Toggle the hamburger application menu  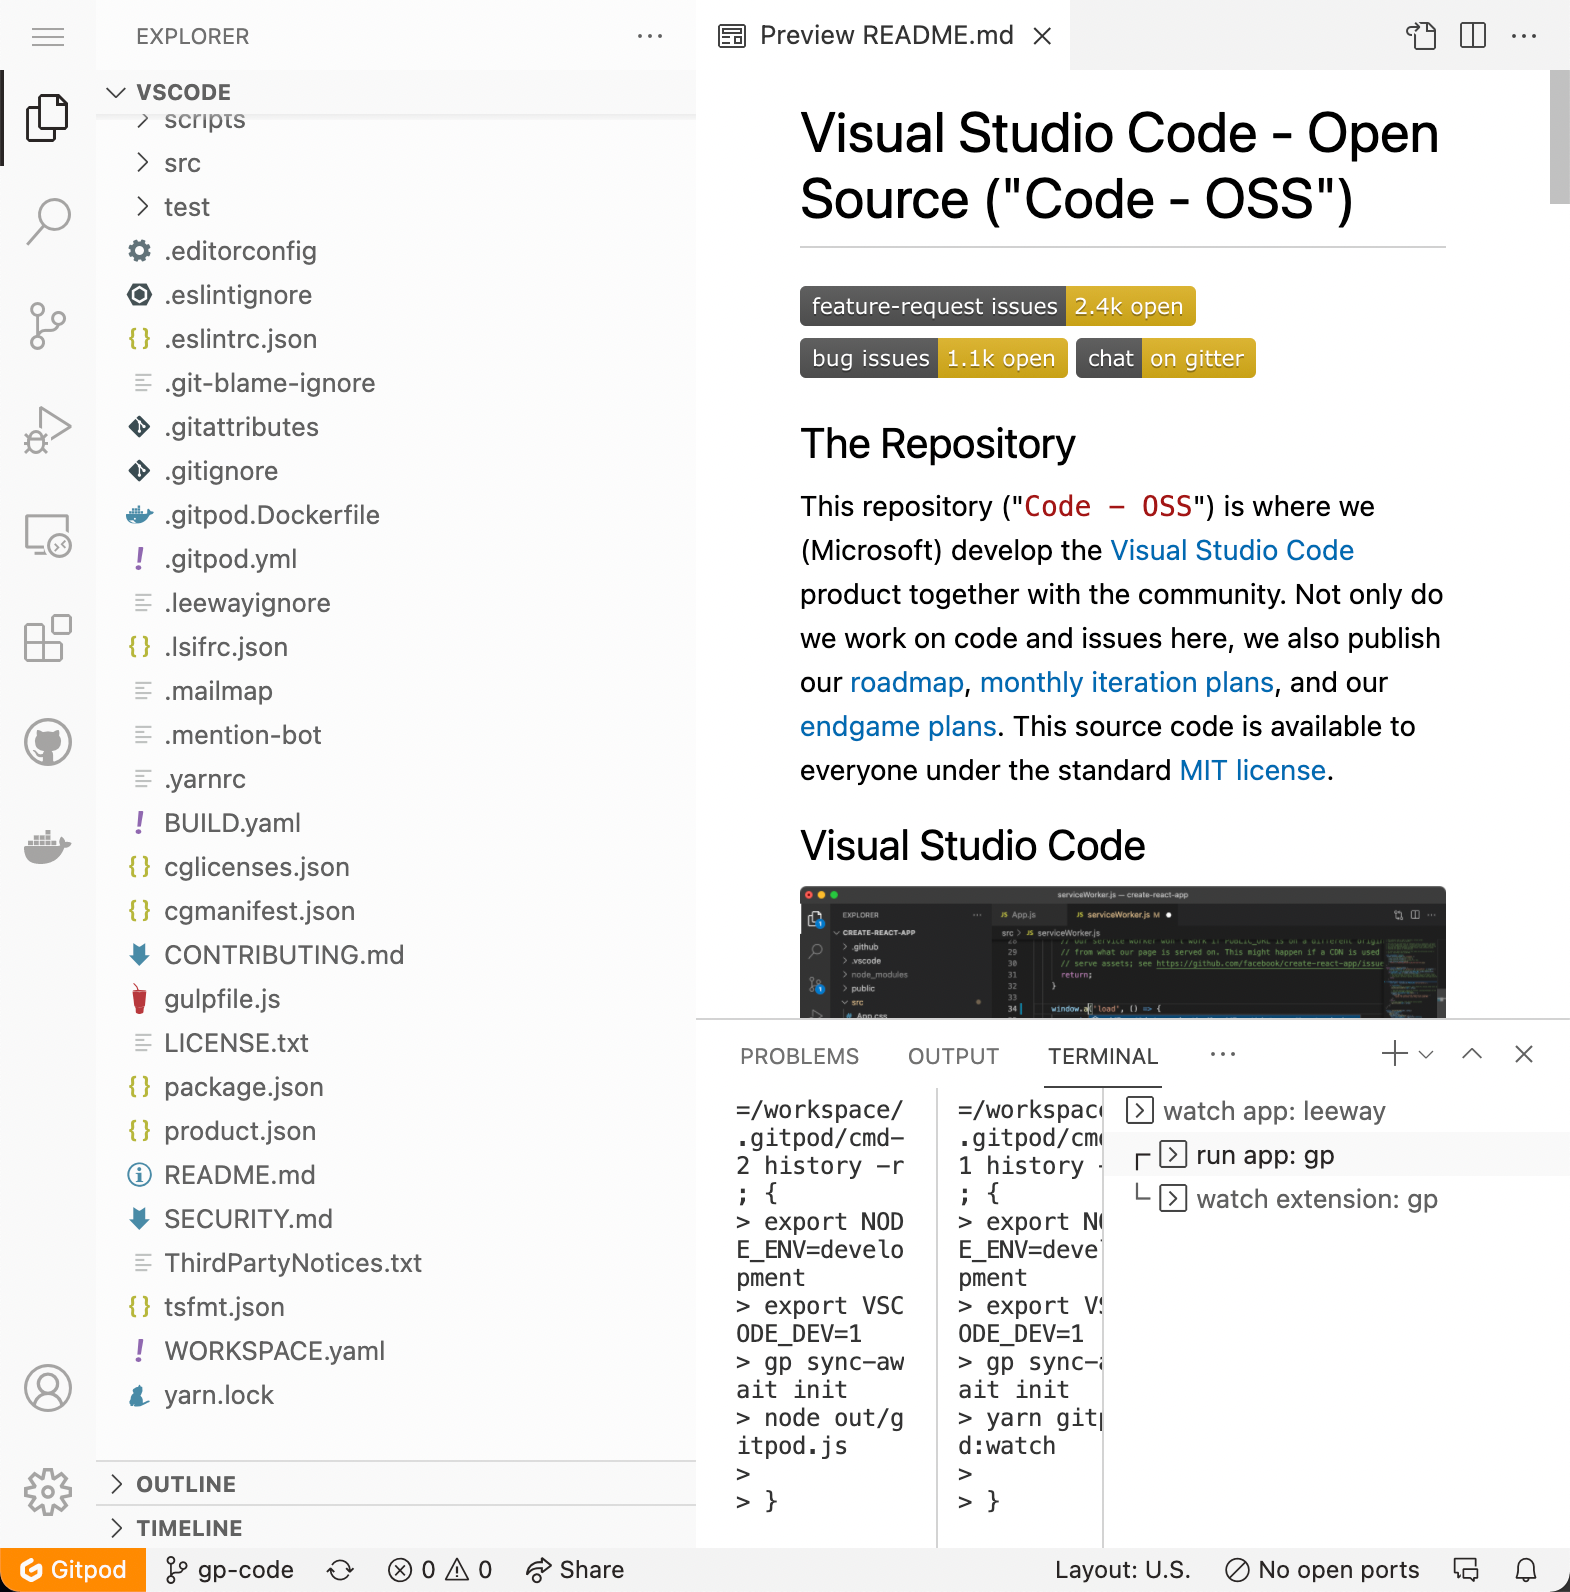48,37
